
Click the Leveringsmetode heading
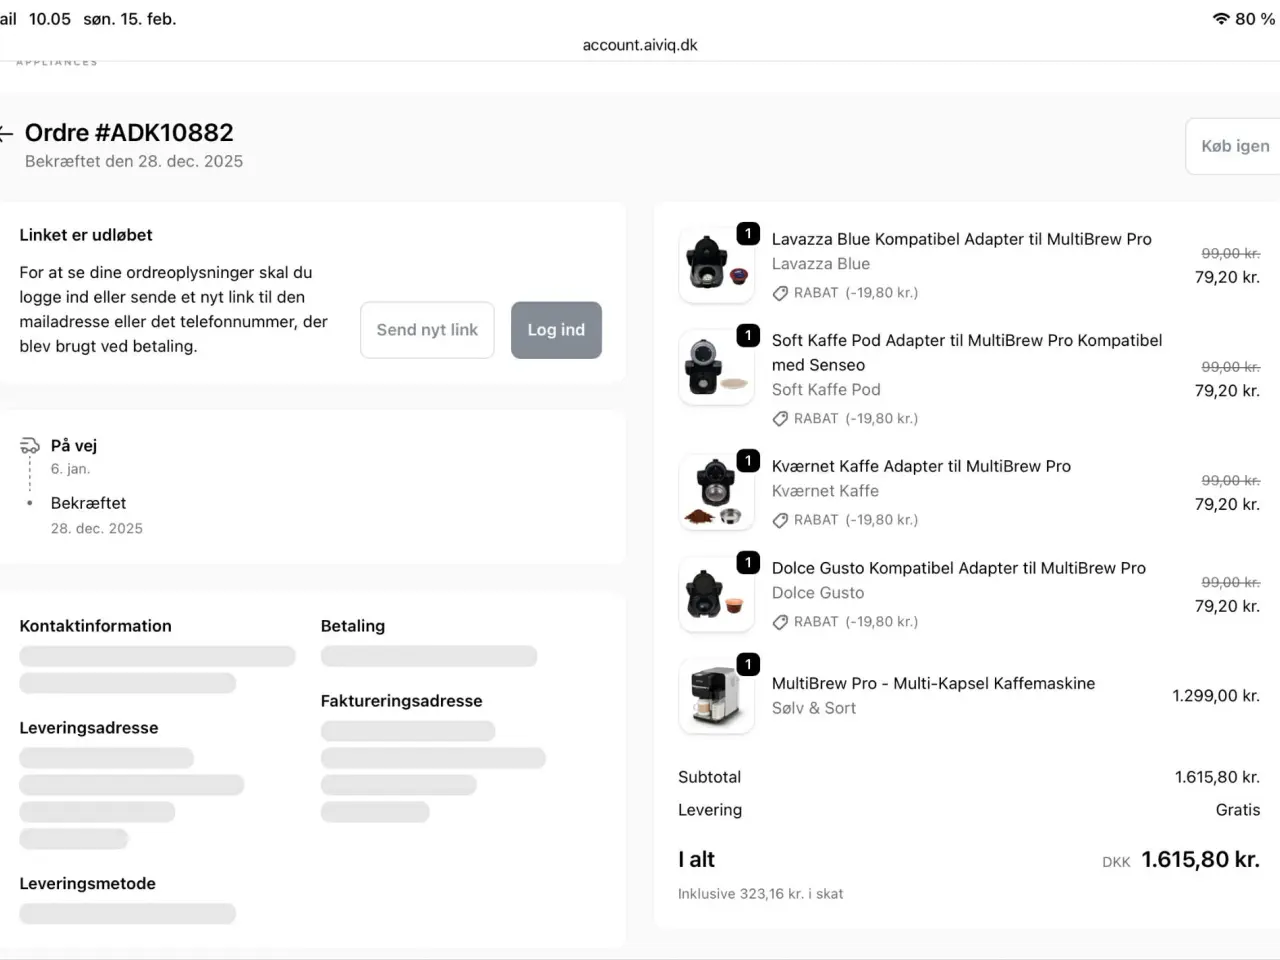click(88, 884)
